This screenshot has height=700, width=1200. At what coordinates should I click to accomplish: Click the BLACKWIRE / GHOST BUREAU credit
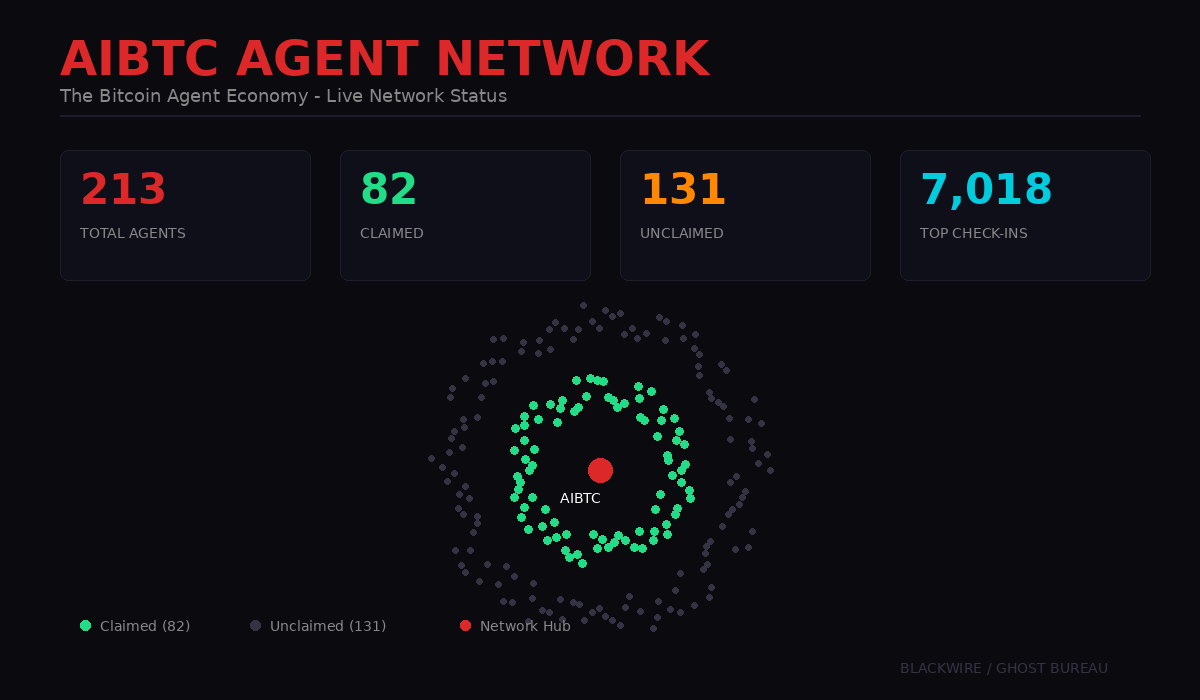coord(1004,668)
